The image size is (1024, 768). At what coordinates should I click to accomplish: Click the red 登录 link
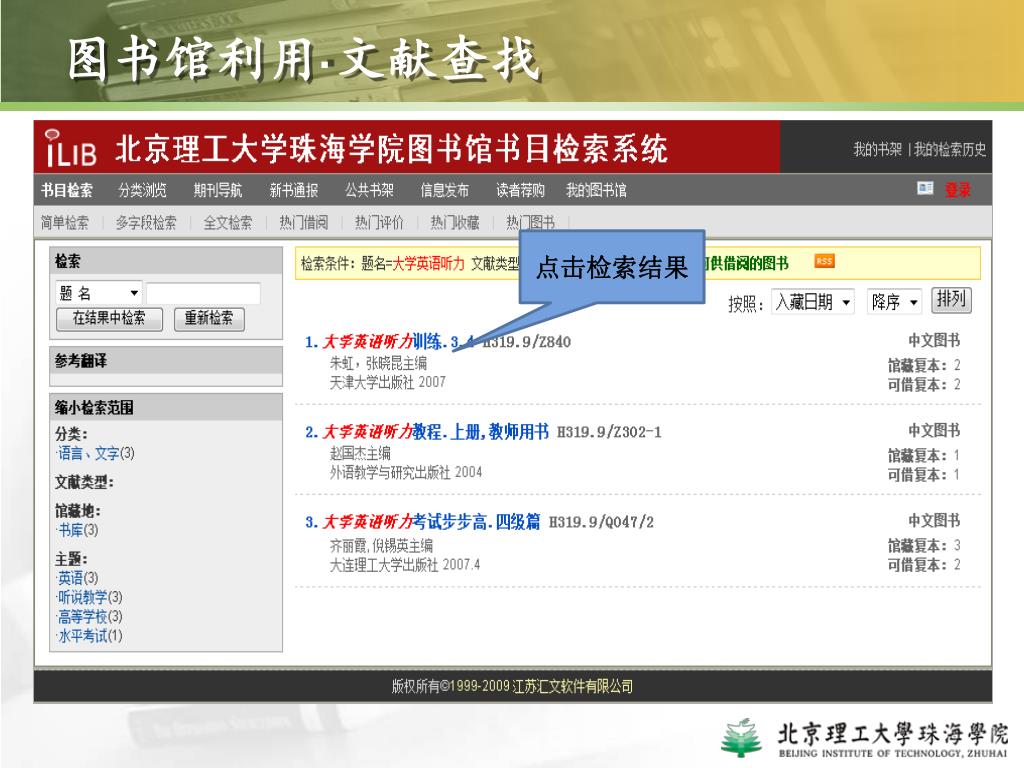coord(957,190)
